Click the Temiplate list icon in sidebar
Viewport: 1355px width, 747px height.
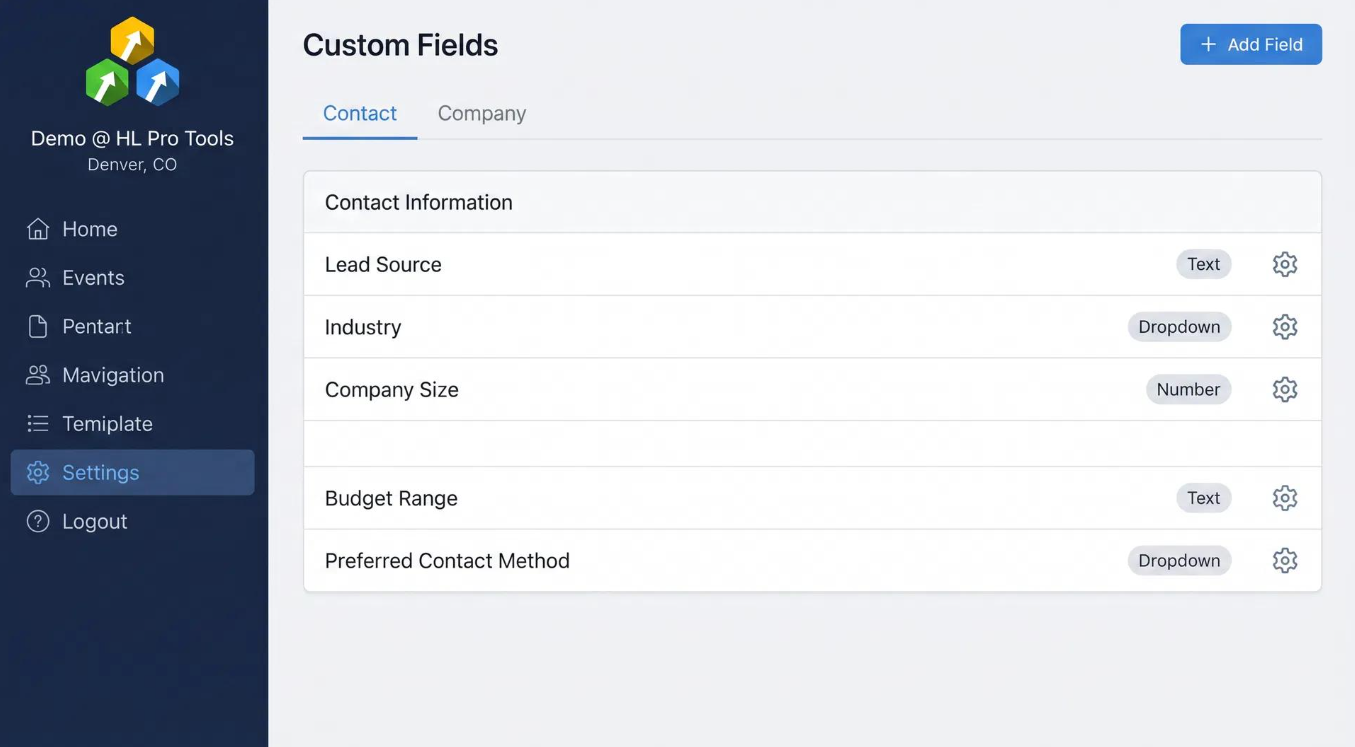38,424
